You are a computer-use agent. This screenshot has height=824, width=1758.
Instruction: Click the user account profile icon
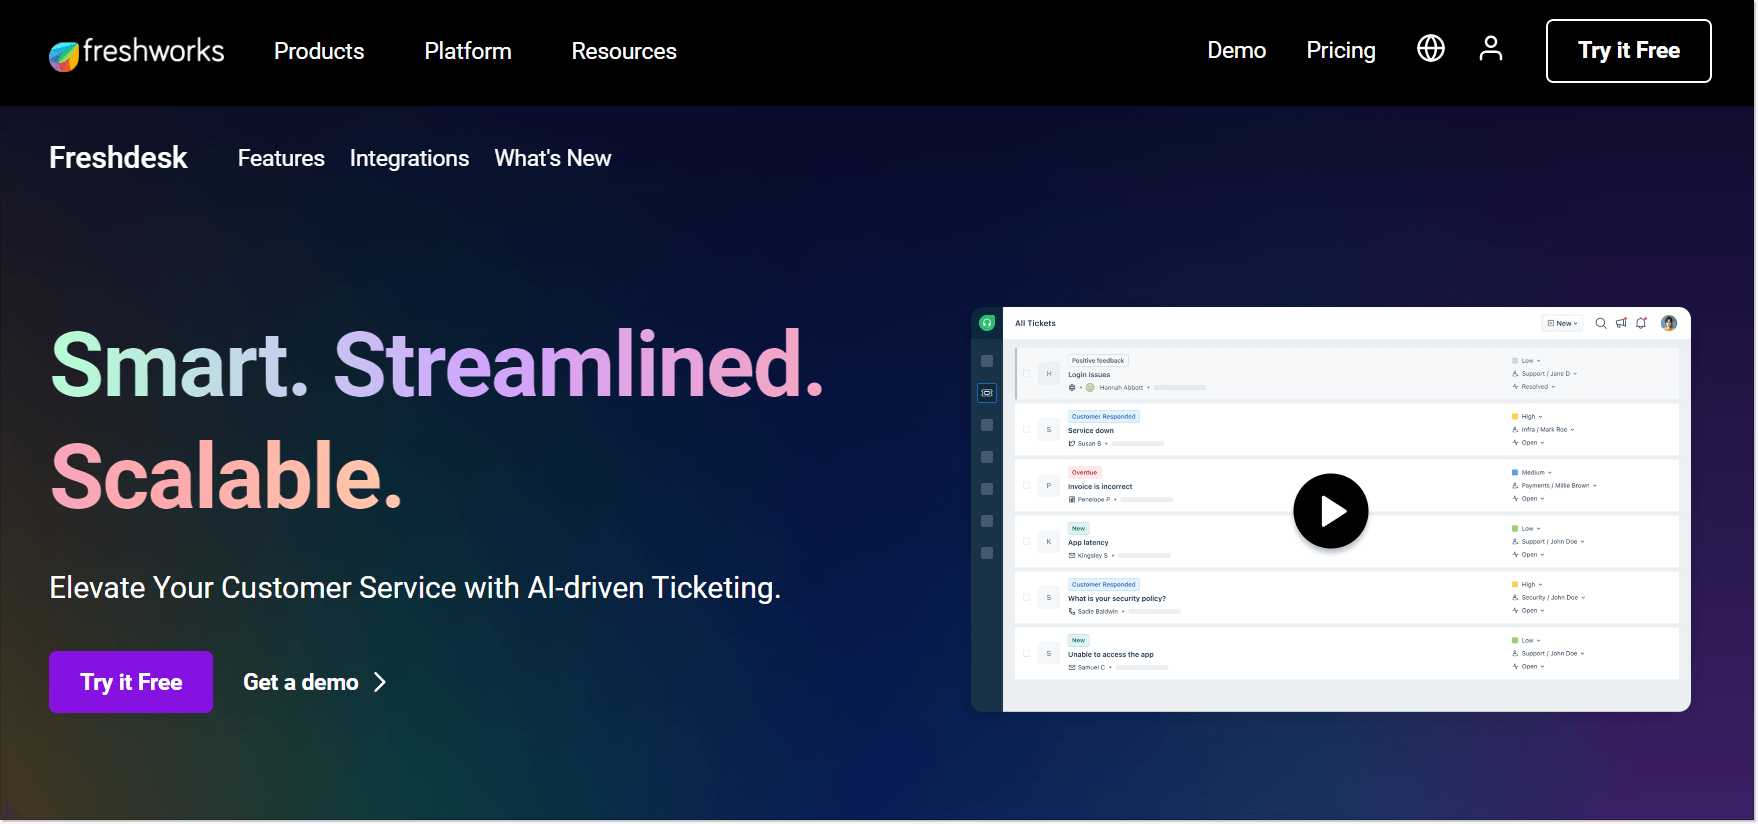click(1490, 48)
